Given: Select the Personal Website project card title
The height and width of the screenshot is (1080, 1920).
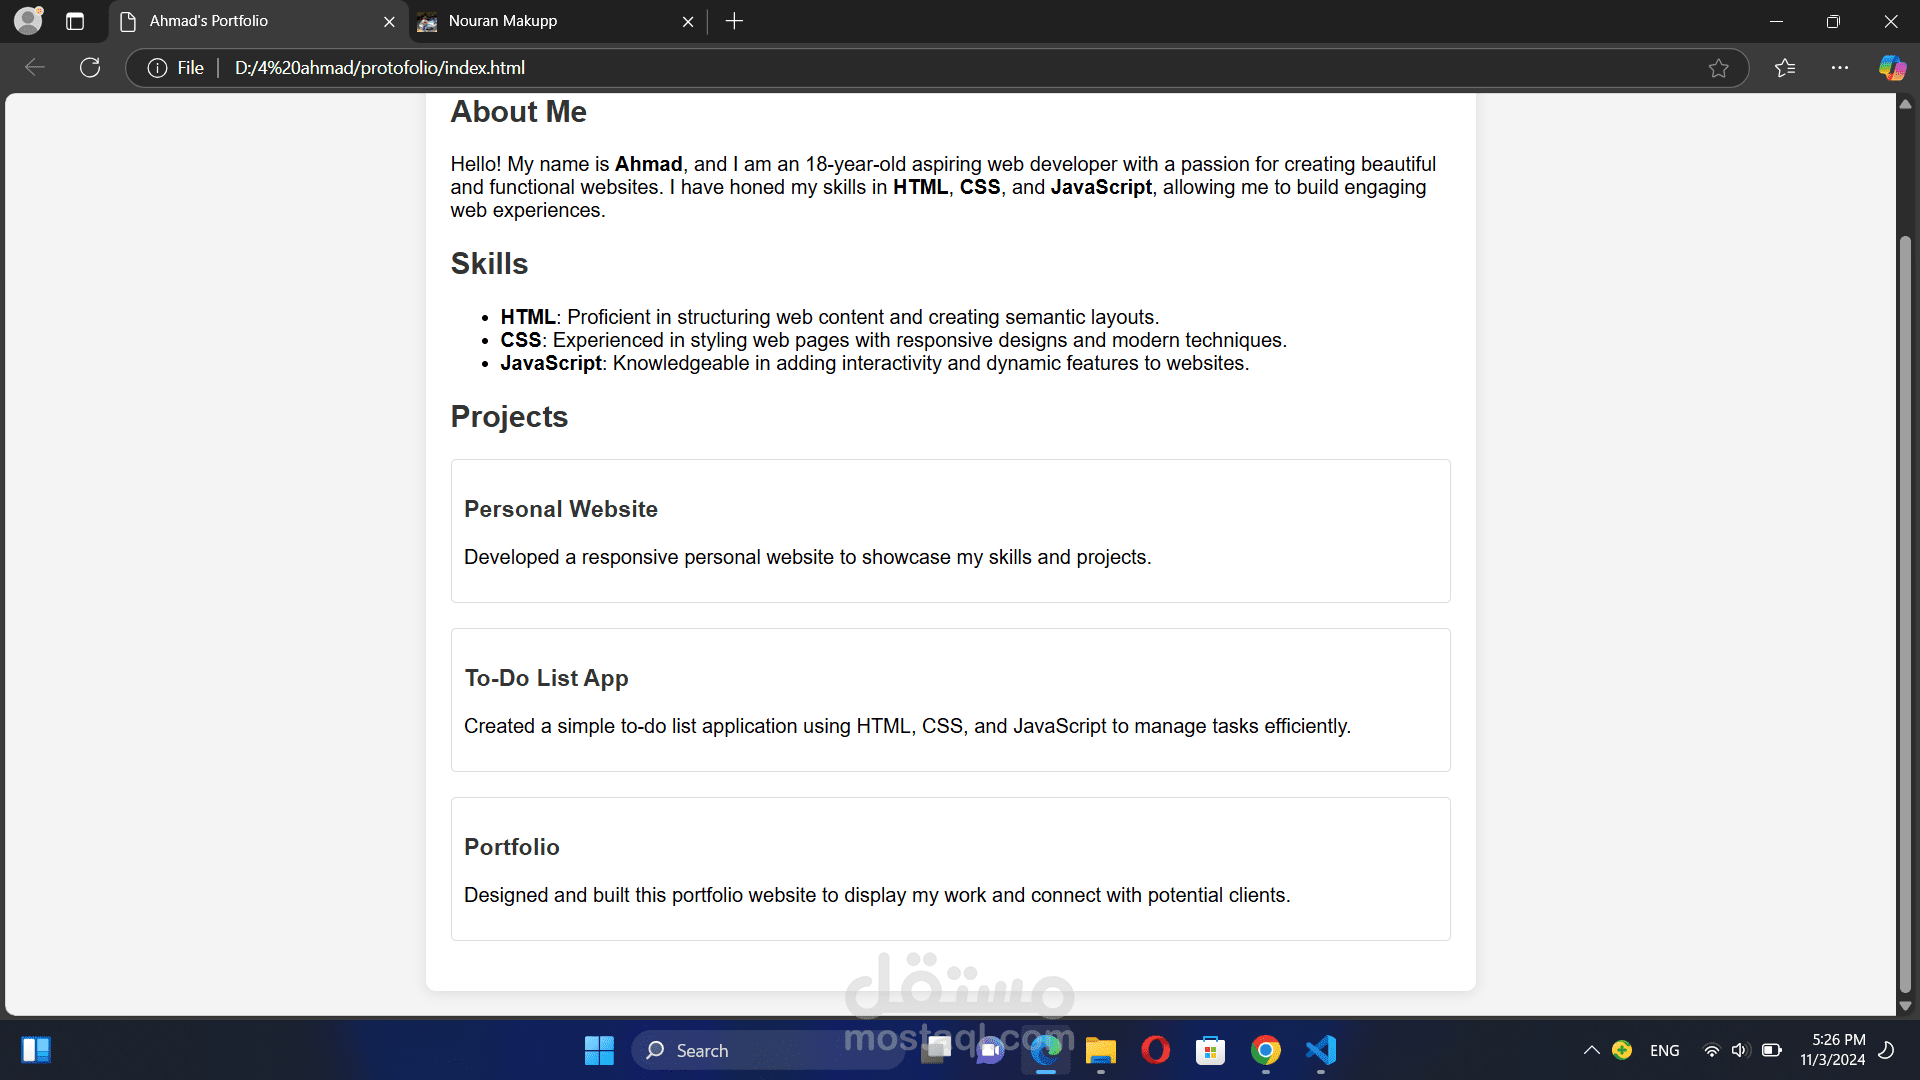Looking at the screenshot, I should [561, 509].
